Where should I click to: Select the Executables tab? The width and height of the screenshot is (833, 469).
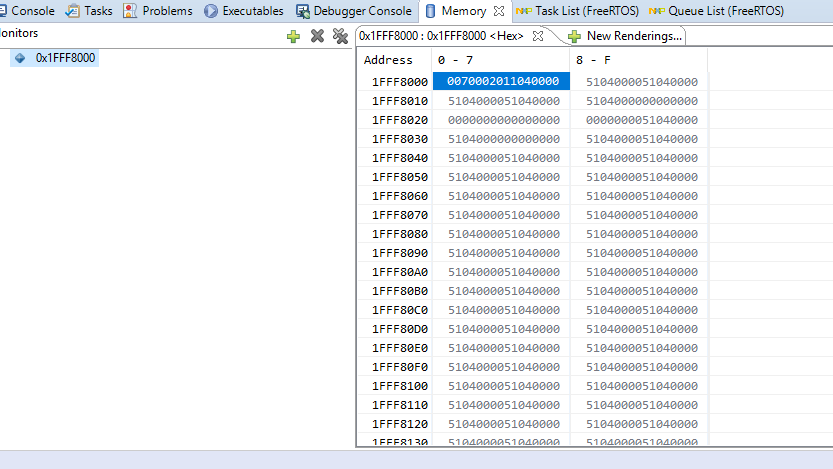click(x=244, y=11)
